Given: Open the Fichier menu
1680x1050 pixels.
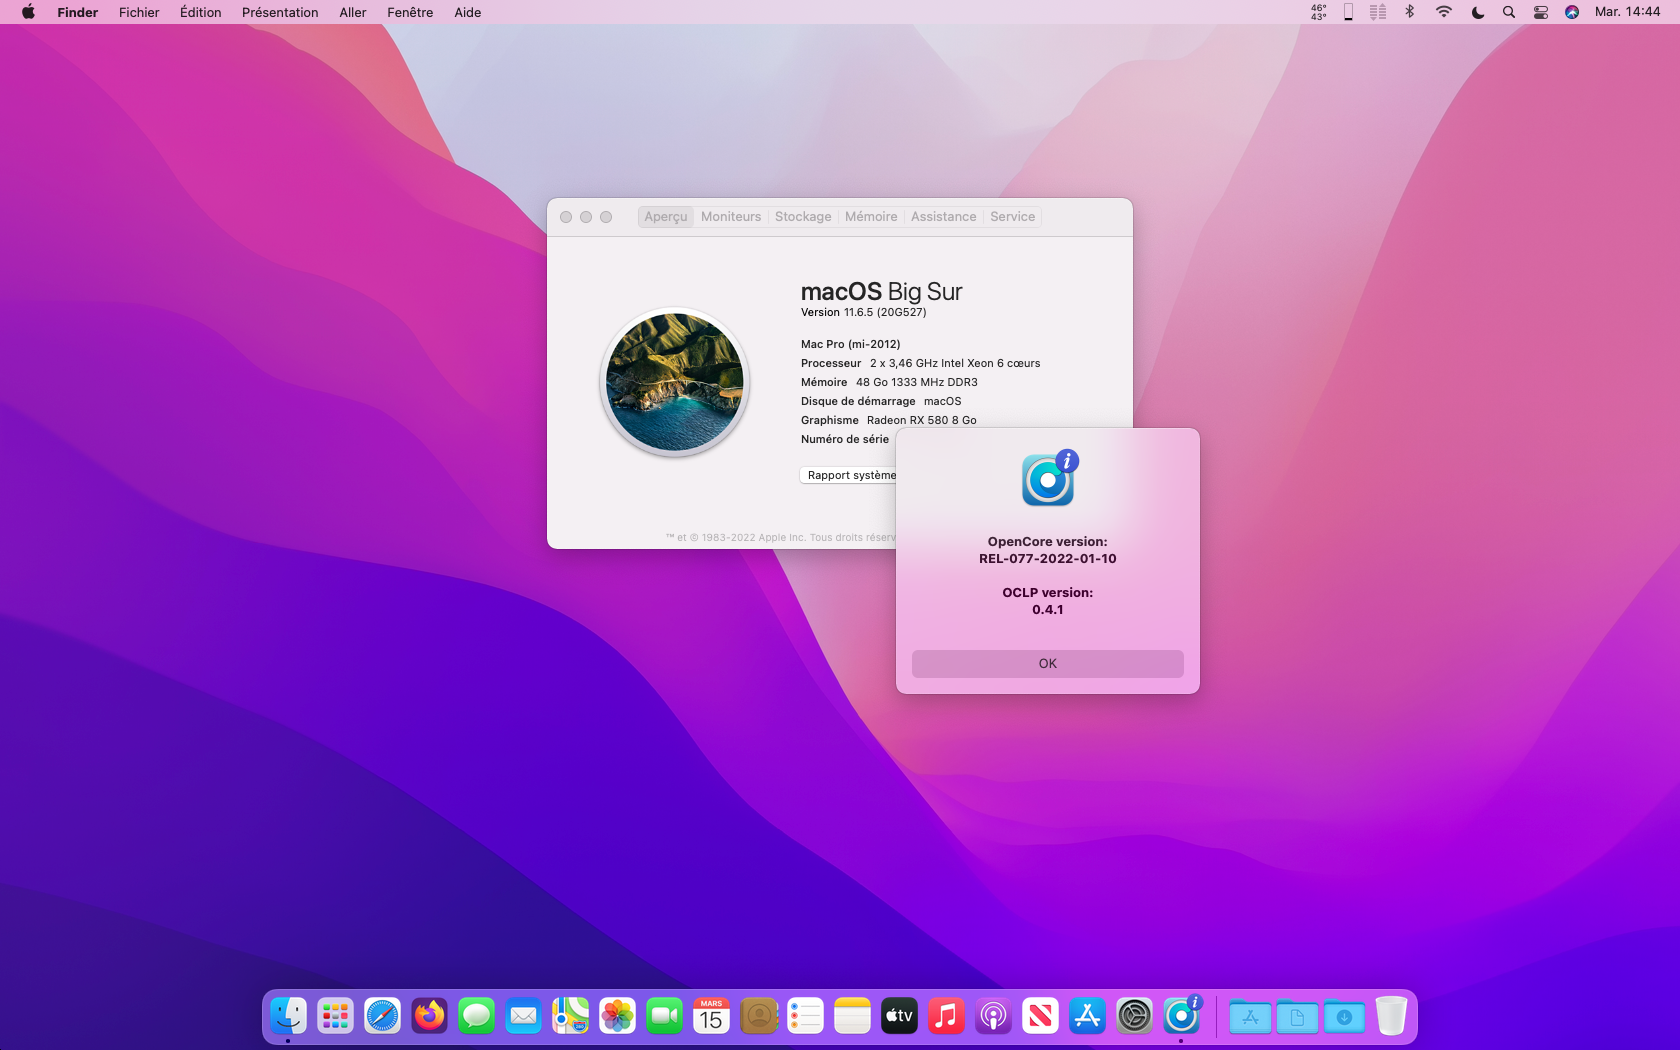Looking at the screenshot, I should pos(139,12).
